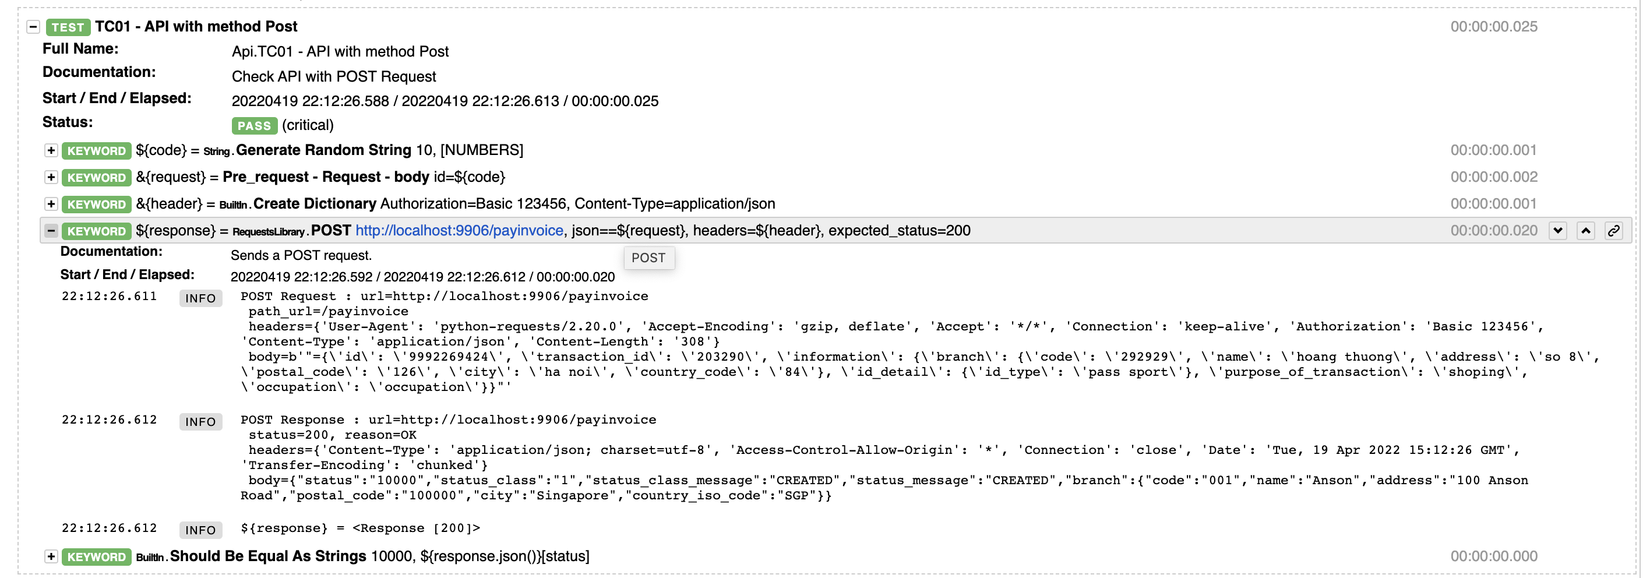Expand the Should Be Equal As Strings keyword
This screenshot has height=578, width=1650.
pos(51,556)
